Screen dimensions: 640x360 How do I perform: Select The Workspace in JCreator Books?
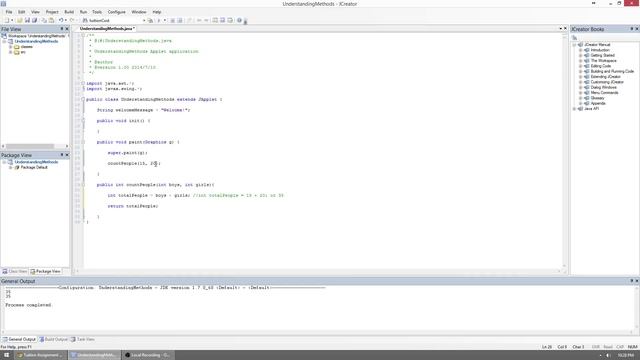pos(603,60)
